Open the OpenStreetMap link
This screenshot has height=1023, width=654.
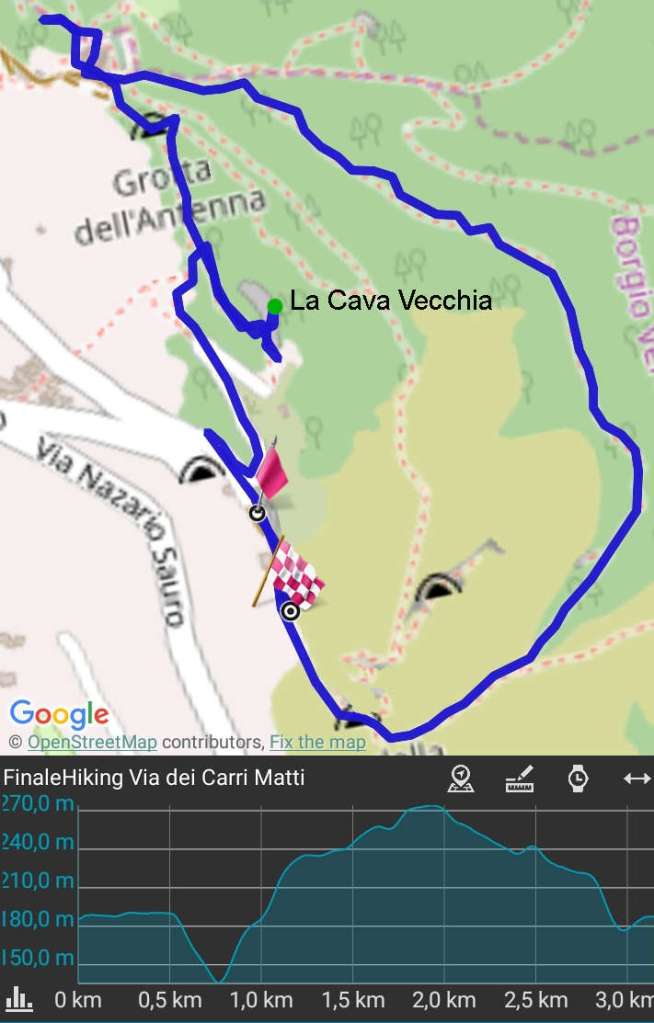click(x=92, y=742)
